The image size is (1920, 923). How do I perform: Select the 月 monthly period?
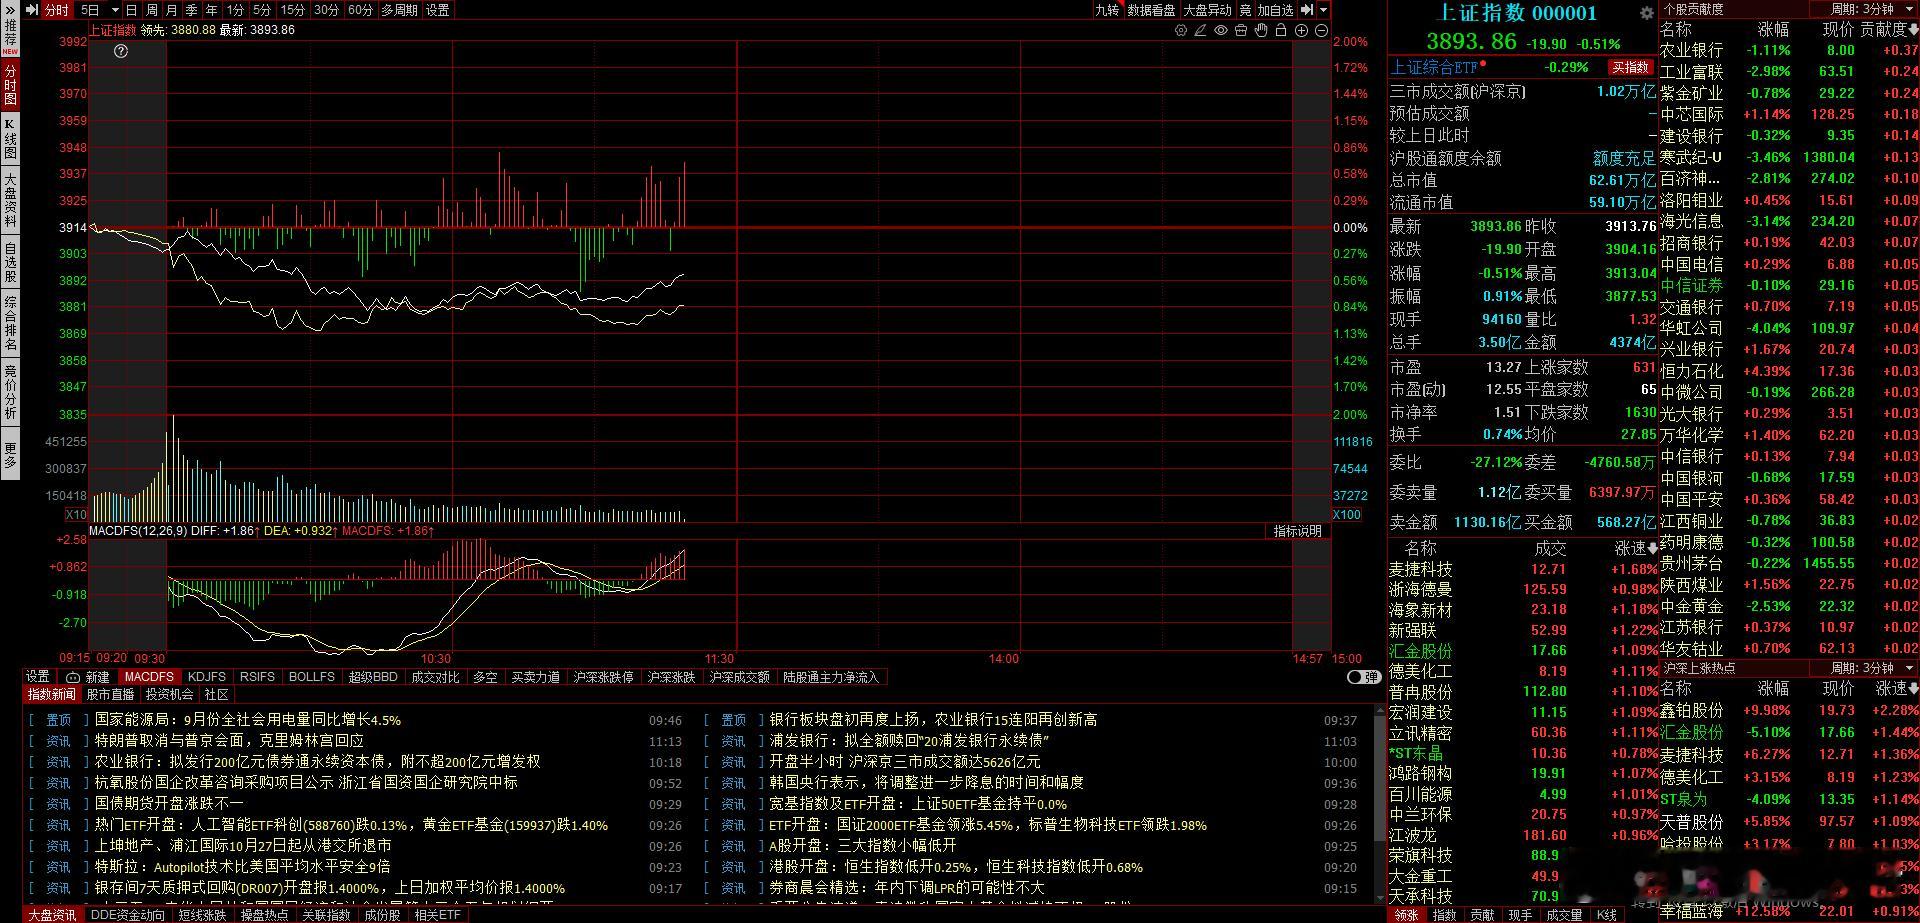coord(172,10)
